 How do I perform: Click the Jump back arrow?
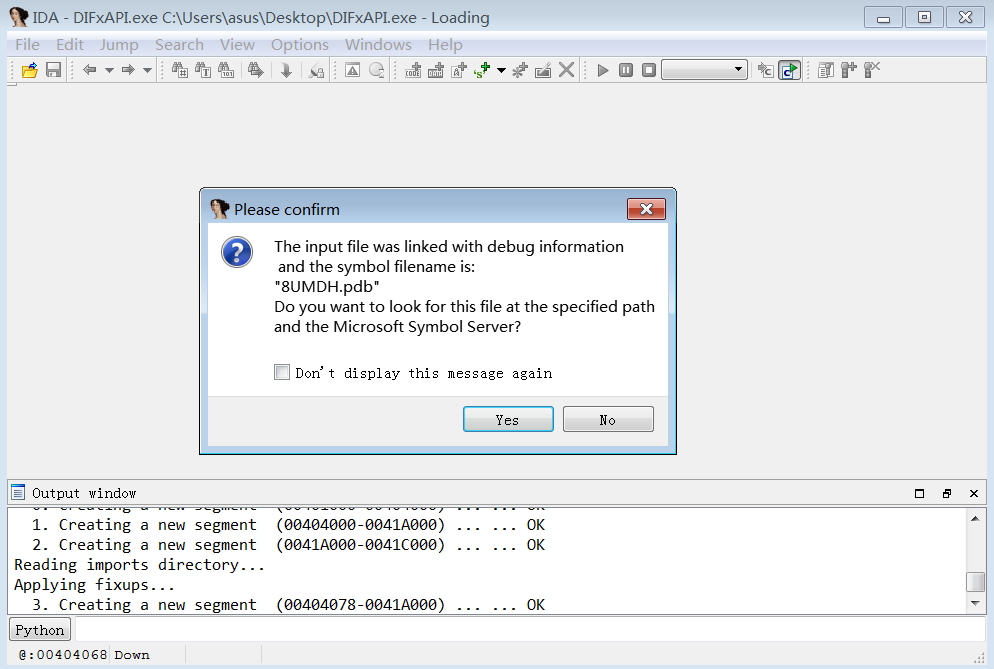pos(89,70)
